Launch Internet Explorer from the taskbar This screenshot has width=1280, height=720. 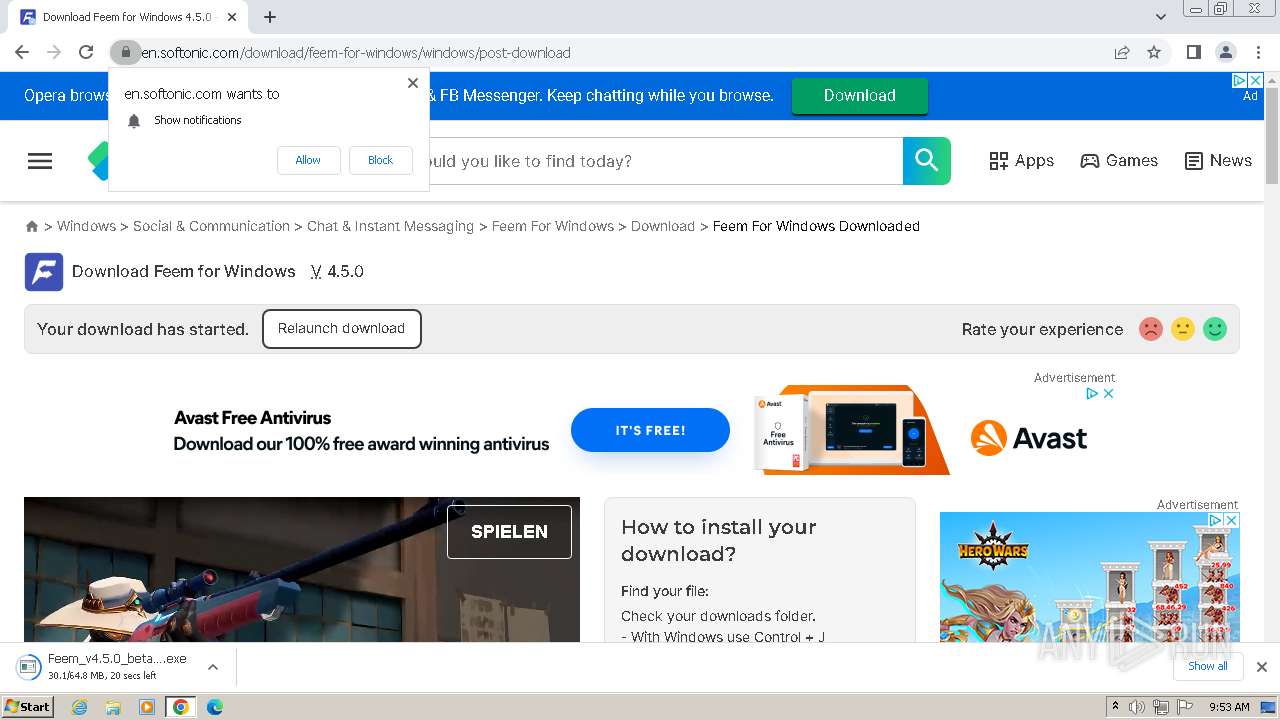click(x=80, y=707)
